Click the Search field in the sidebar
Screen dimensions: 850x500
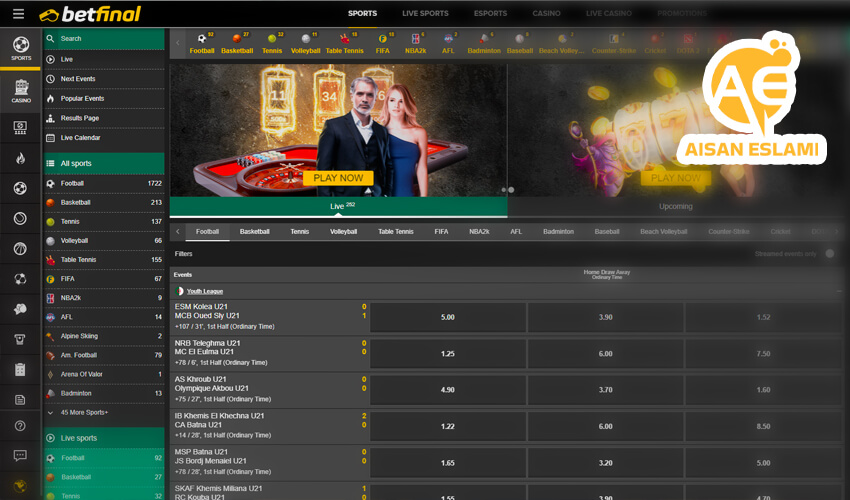pyautogui.click(x=105, y=39)
